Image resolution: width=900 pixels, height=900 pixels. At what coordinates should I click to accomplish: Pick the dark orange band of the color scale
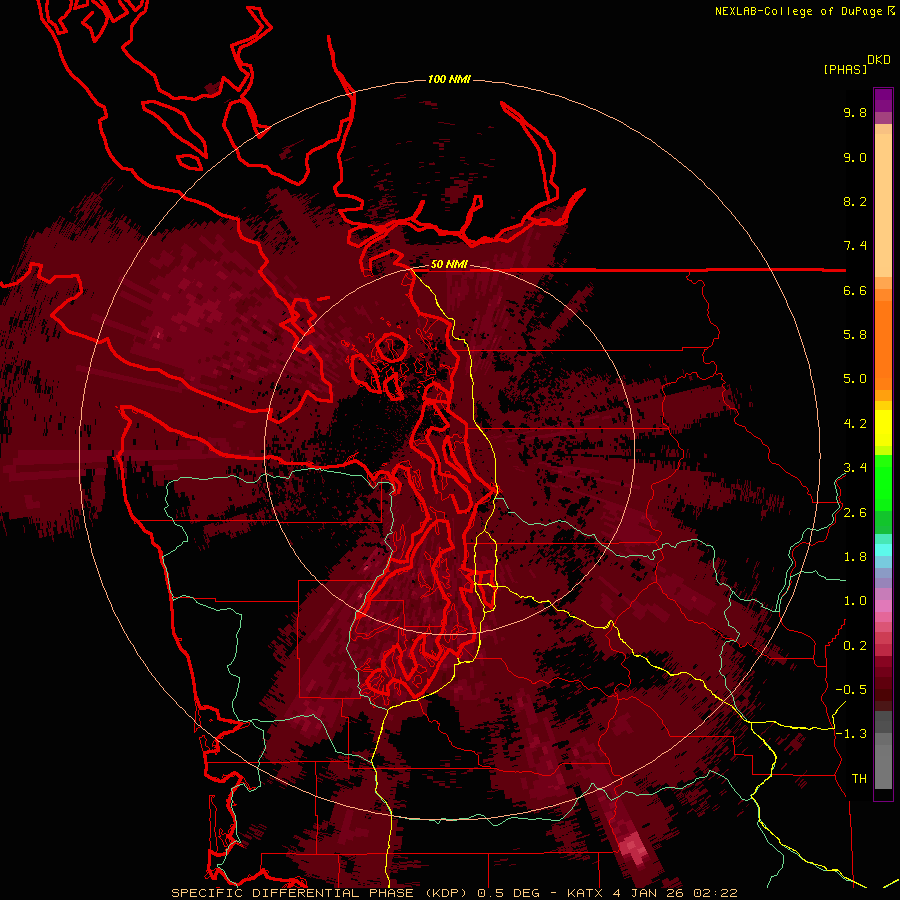pos(883,345)
